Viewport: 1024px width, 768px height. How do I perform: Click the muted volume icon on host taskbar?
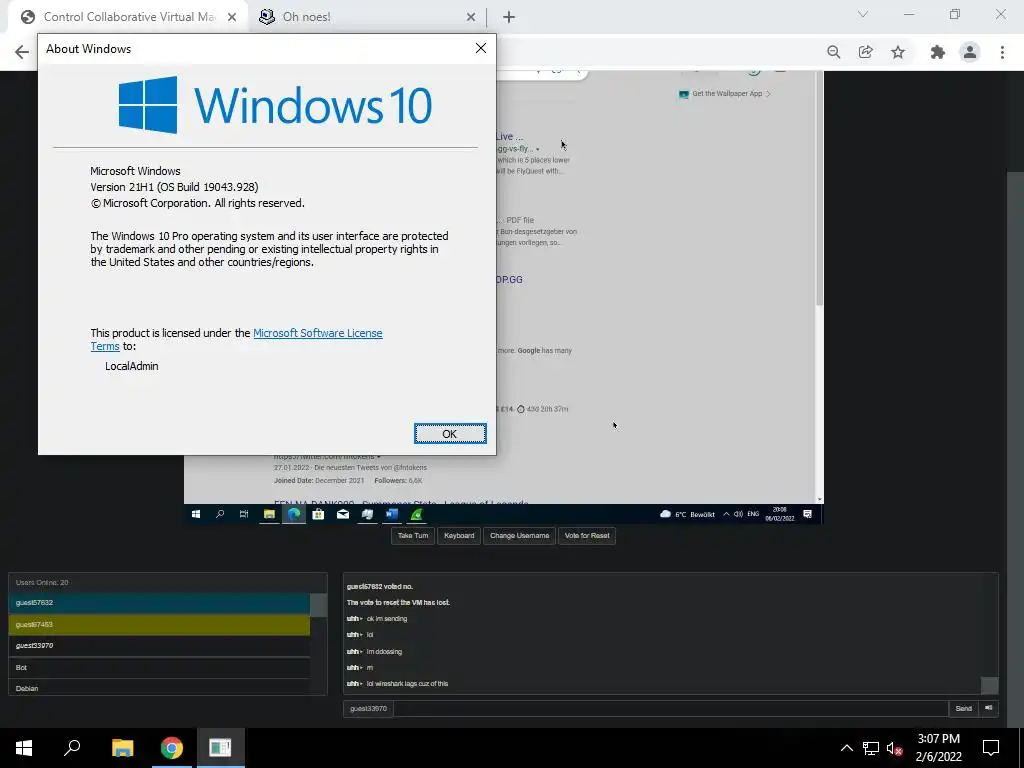click(x=895, y=748)
